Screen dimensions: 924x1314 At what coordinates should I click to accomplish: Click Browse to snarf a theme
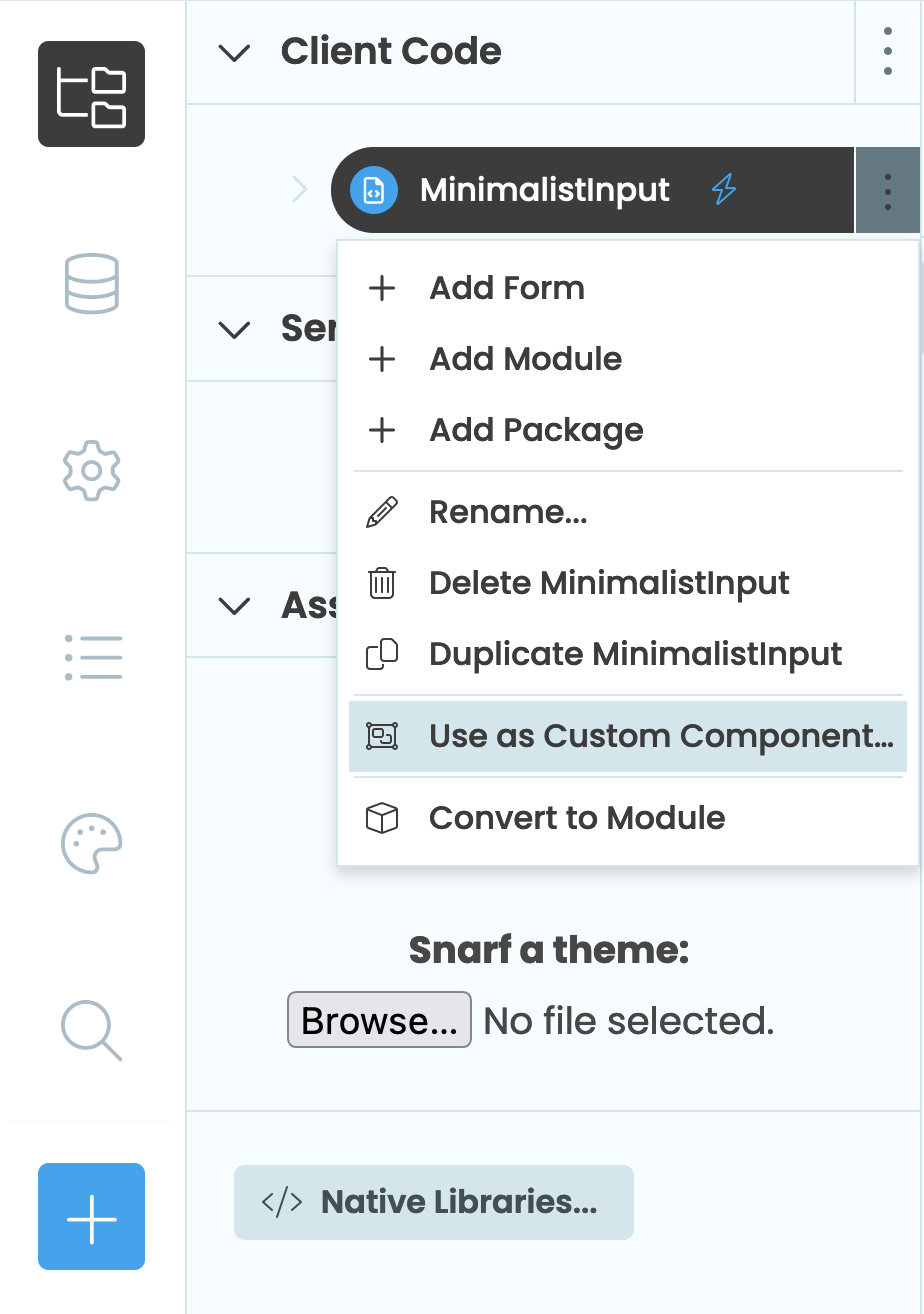point(379,1019)
